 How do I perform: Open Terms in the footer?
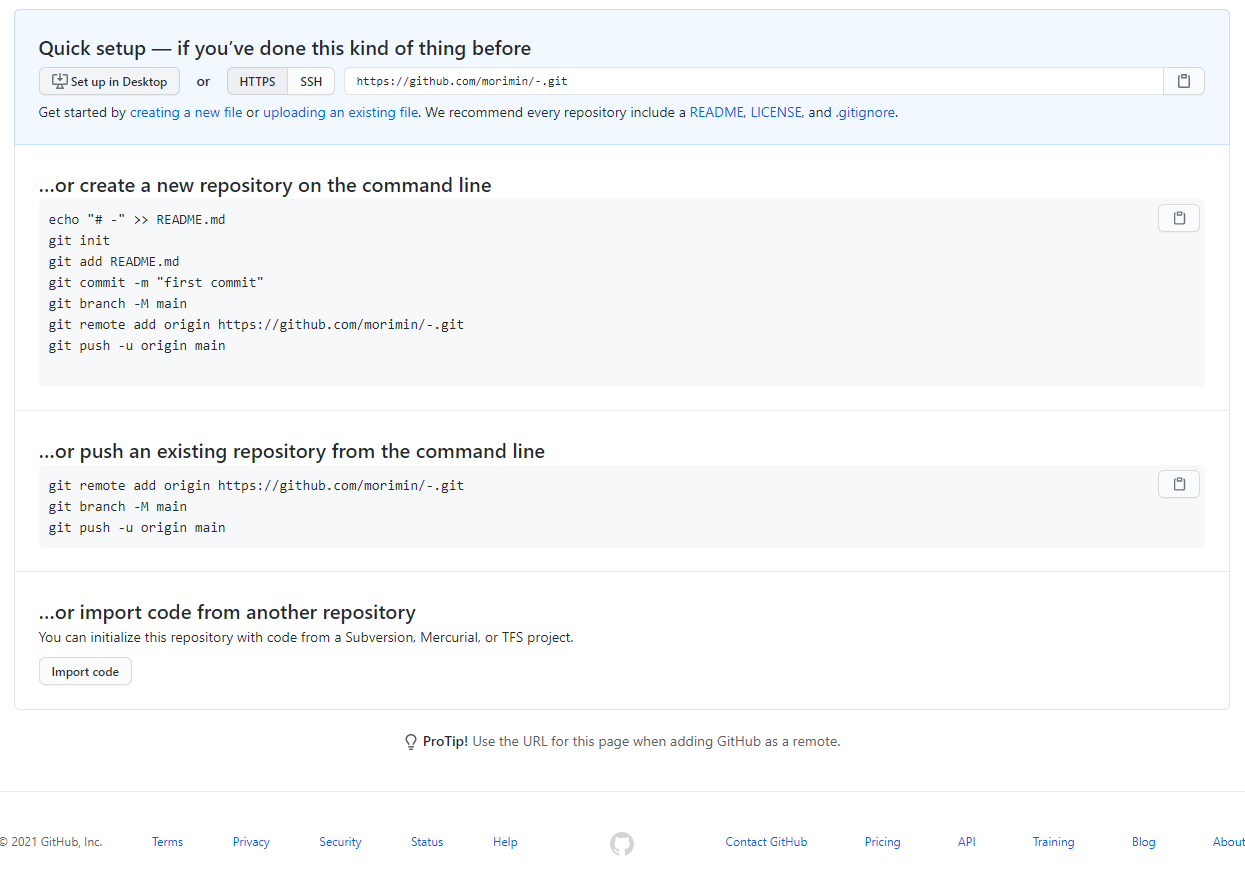pyautogui.click(x=167, y=842)
